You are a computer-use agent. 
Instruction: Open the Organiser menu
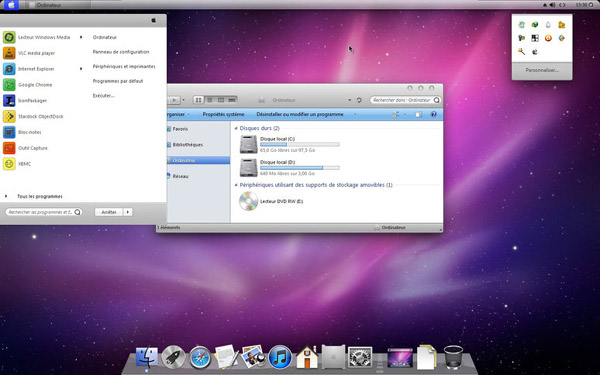178,114
